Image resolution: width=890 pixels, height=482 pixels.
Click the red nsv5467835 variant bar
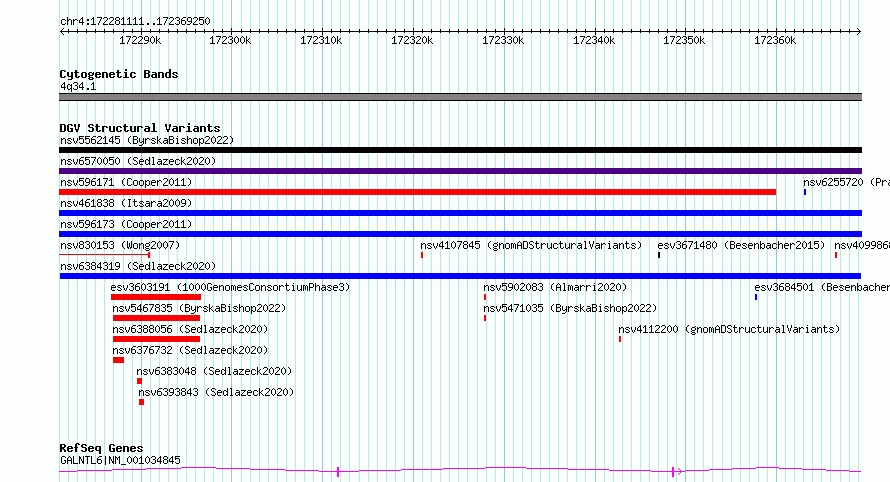click(157, 318)
